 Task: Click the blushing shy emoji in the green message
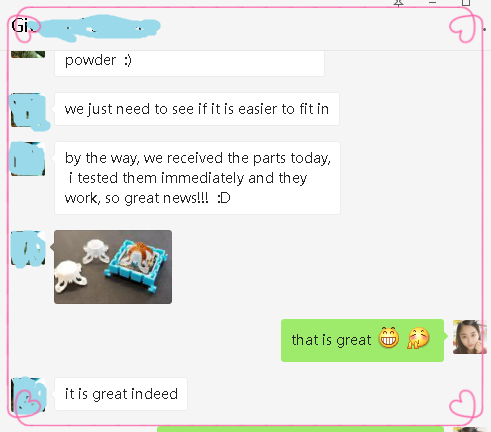click(x=418, y=338)
